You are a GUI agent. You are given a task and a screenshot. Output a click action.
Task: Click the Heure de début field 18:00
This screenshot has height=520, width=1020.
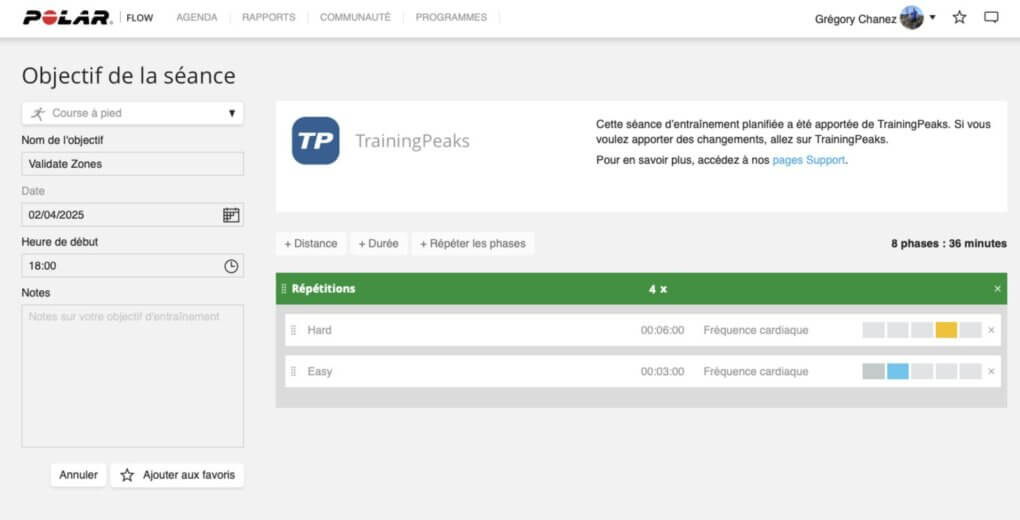133,266
